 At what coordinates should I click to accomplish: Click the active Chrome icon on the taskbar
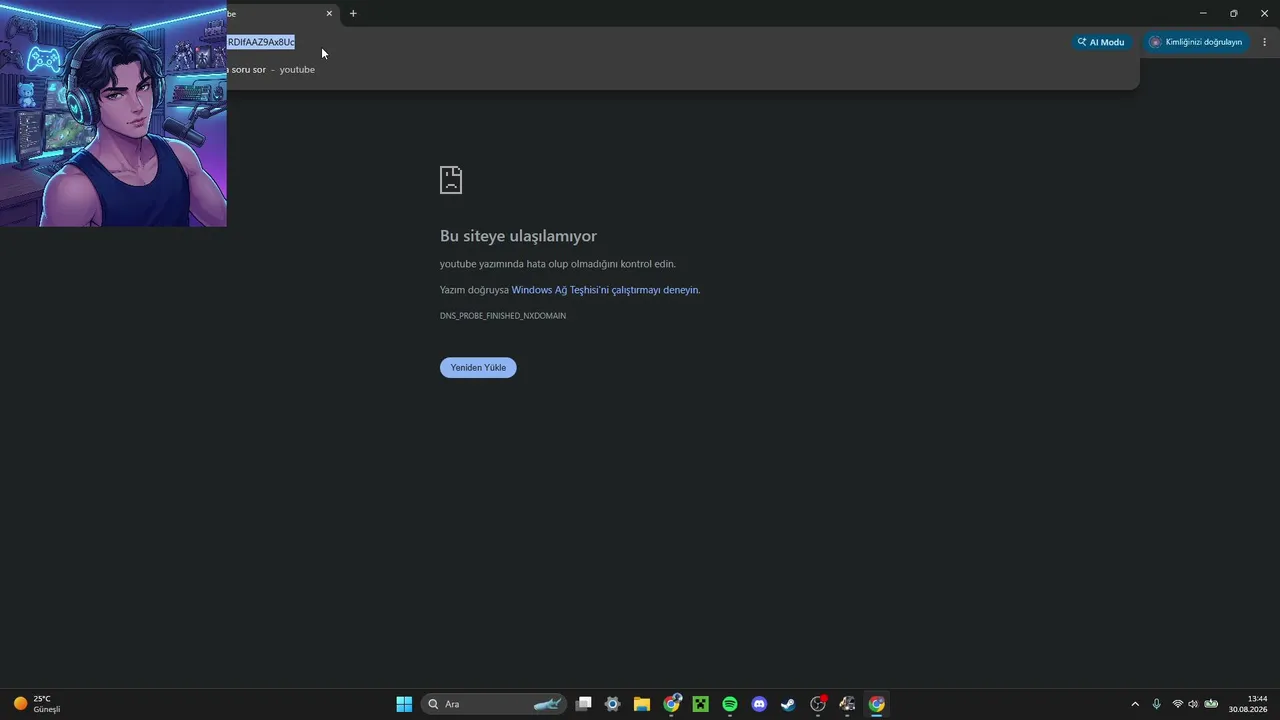pos(877,704)
